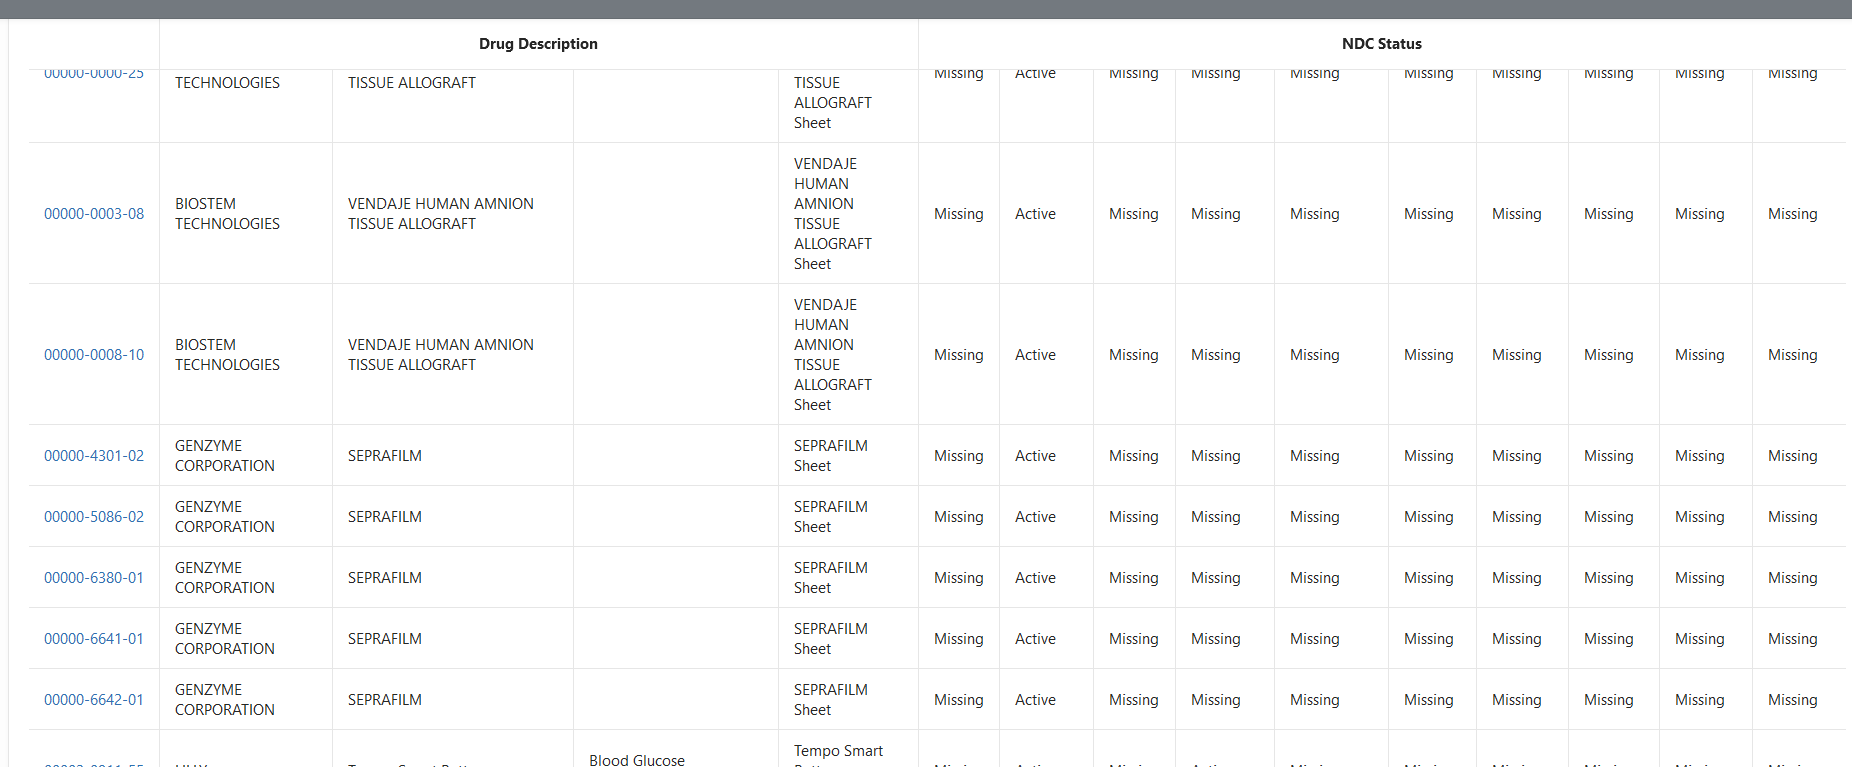Click Active status in 00000-6642-01 row
This screenshot has height=767, width=1852.
tap(1035, 700)
